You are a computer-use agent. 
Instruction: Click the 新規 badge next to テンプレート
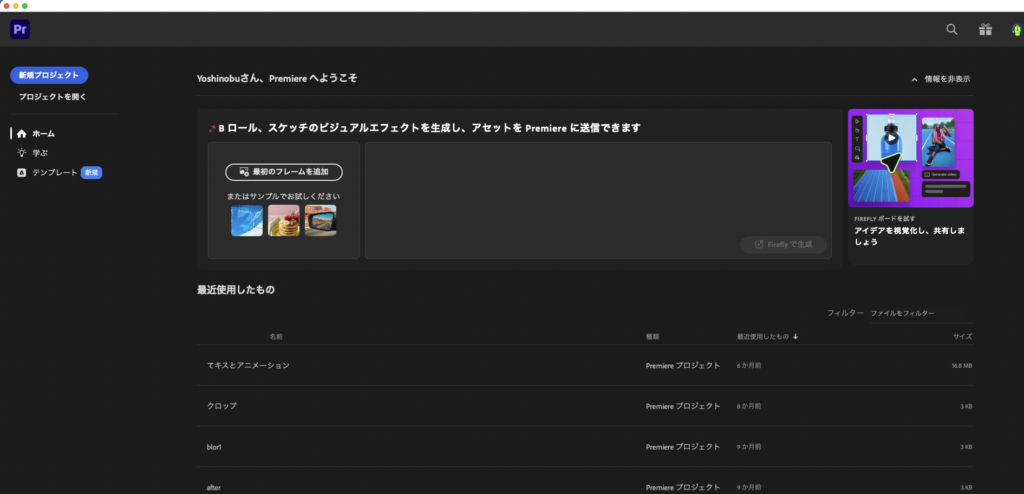coord(91,173)
